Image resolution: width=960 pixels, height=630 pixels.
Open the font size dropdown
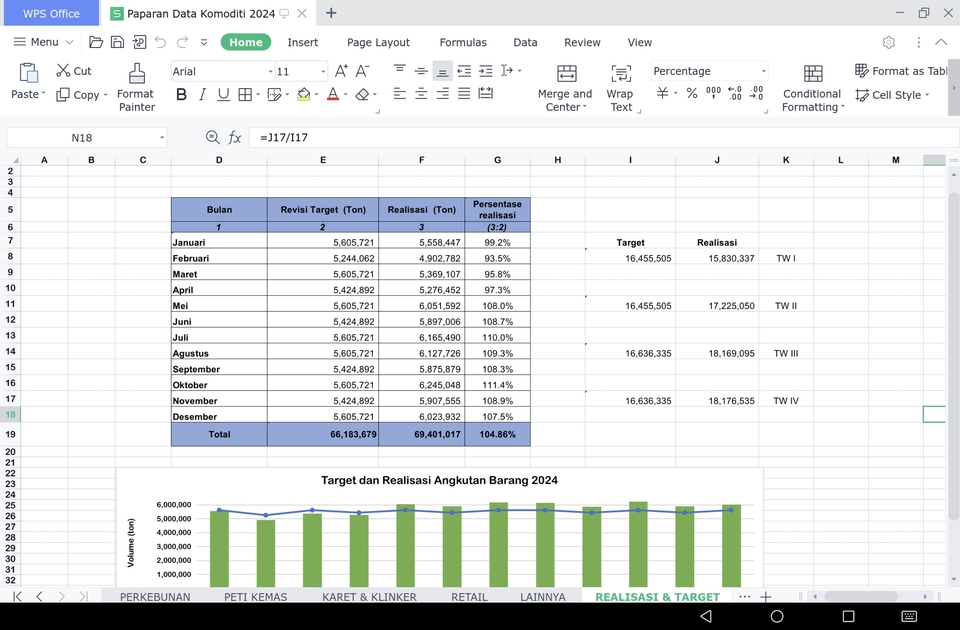[x=322, y=71]
